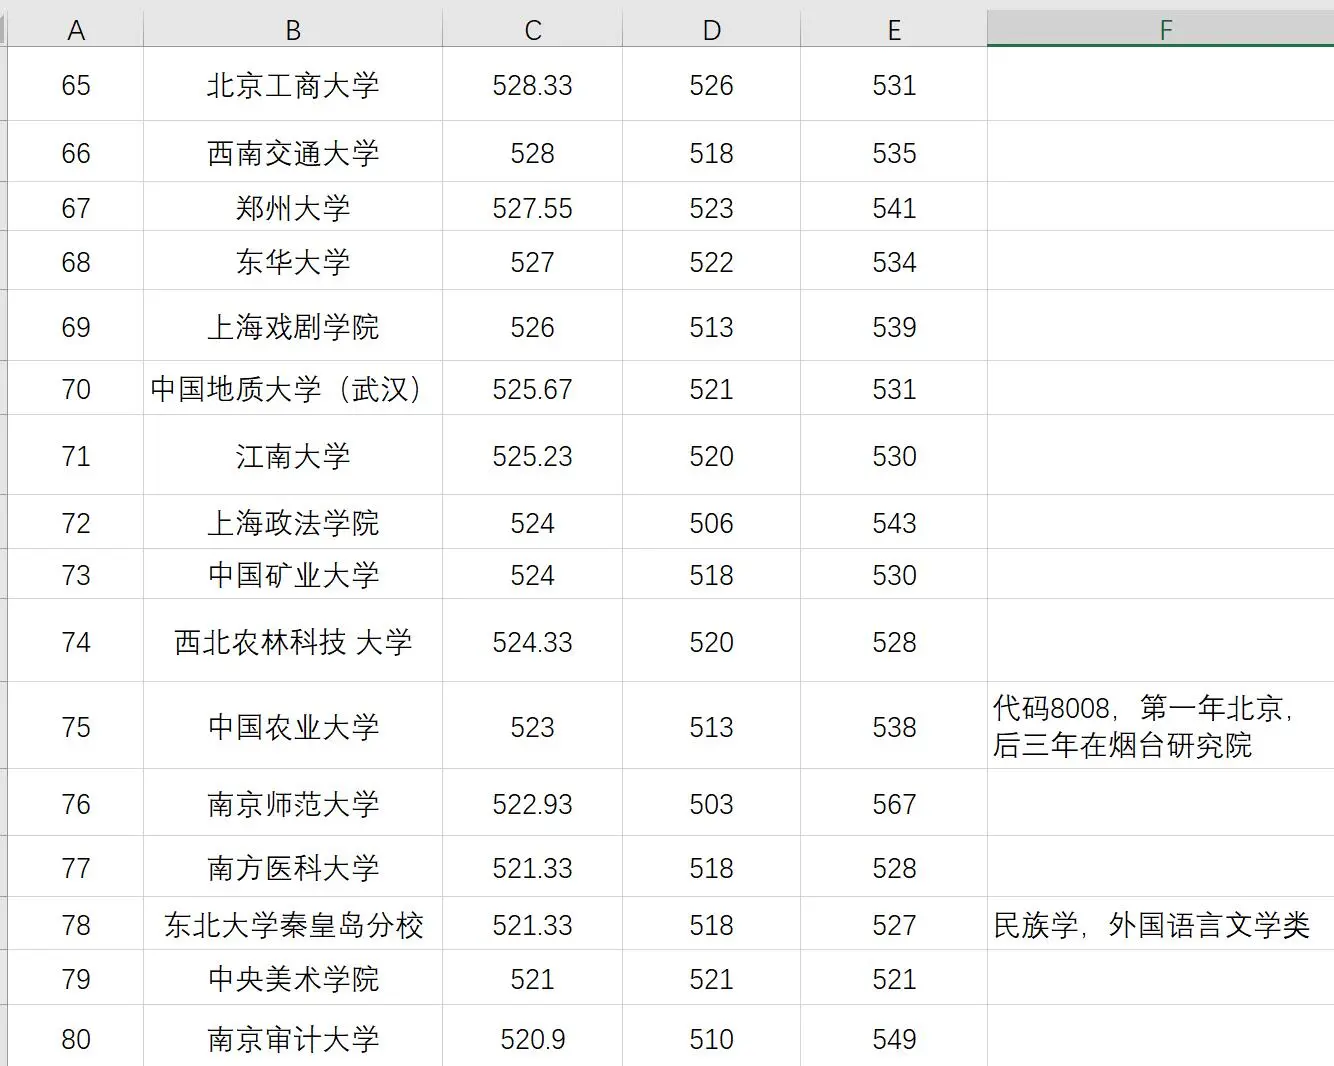Click the cell showing 567
This screenshot has height=1066, width=1334.
click(893, 803)
